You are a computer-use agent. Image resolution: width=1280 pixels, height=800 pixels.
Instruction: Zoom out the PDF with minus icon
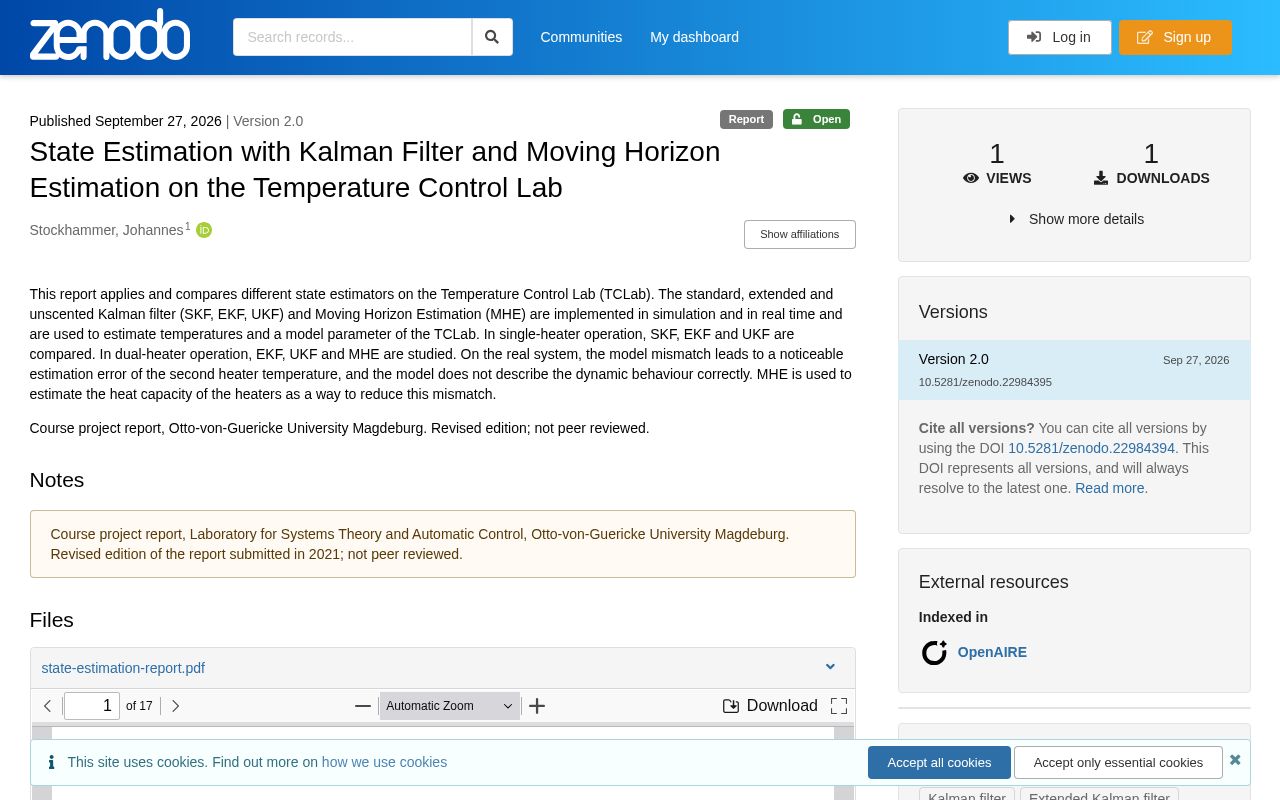coord(363,706)
